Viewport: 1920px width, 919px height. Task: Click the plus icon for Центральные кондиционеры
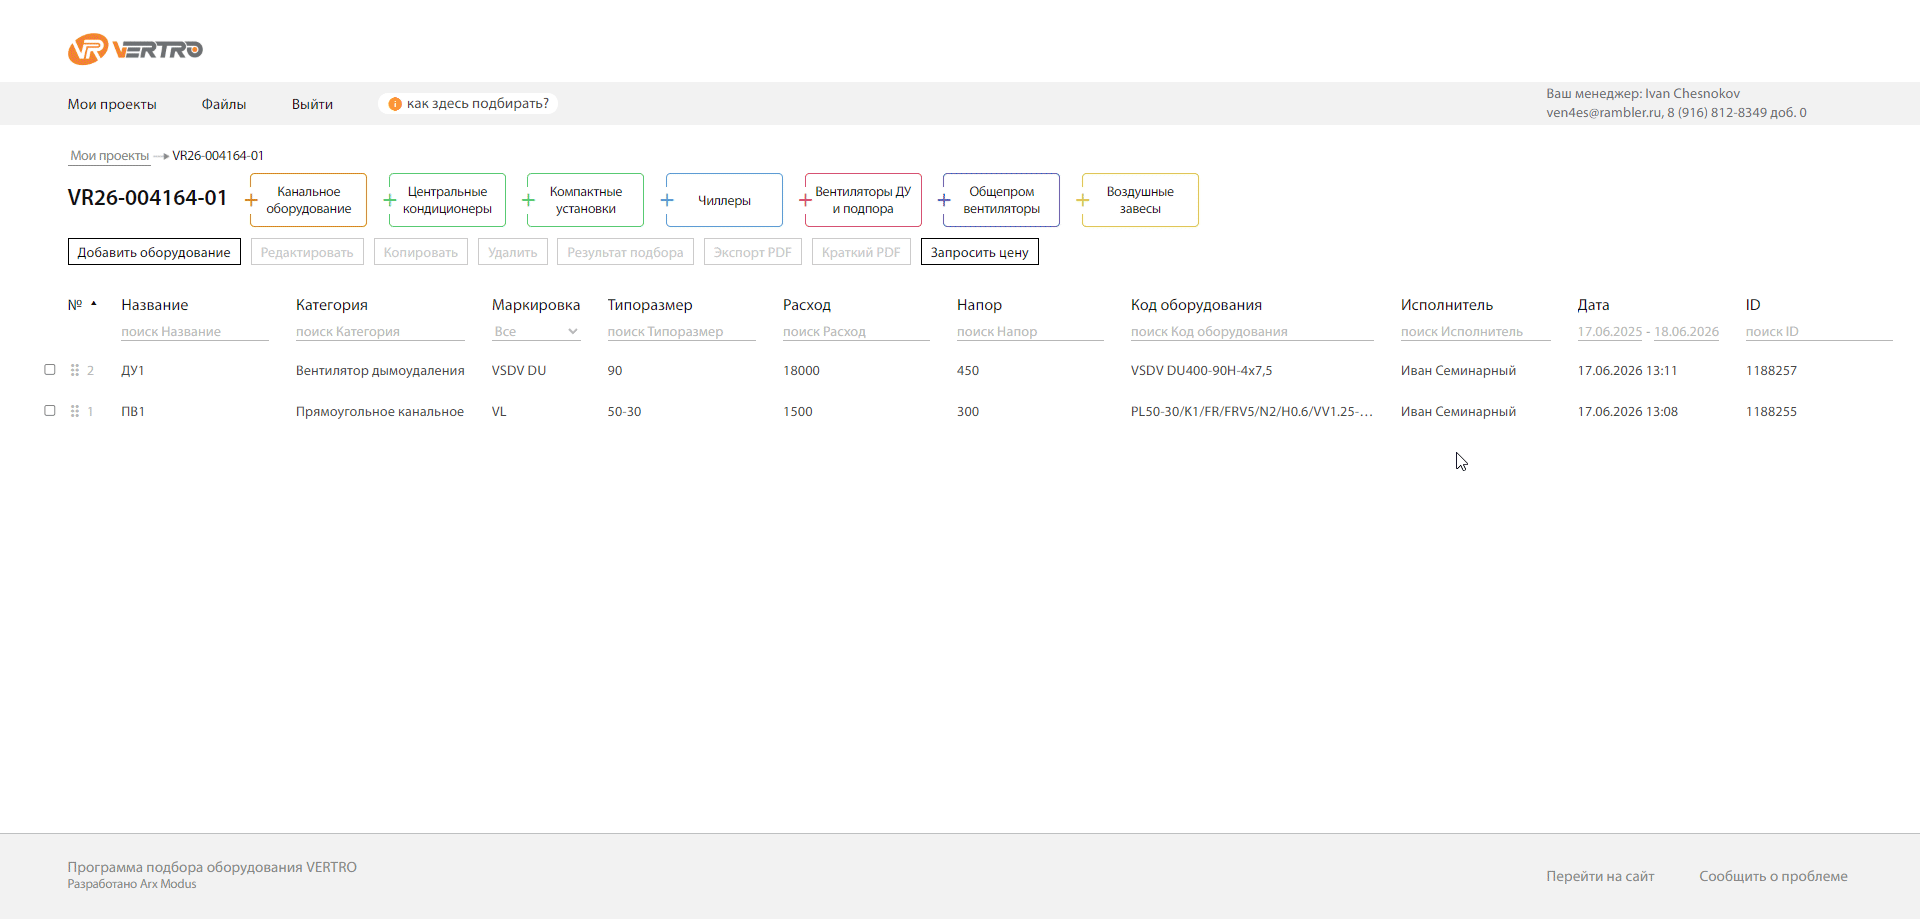click(x=390, y=200)
